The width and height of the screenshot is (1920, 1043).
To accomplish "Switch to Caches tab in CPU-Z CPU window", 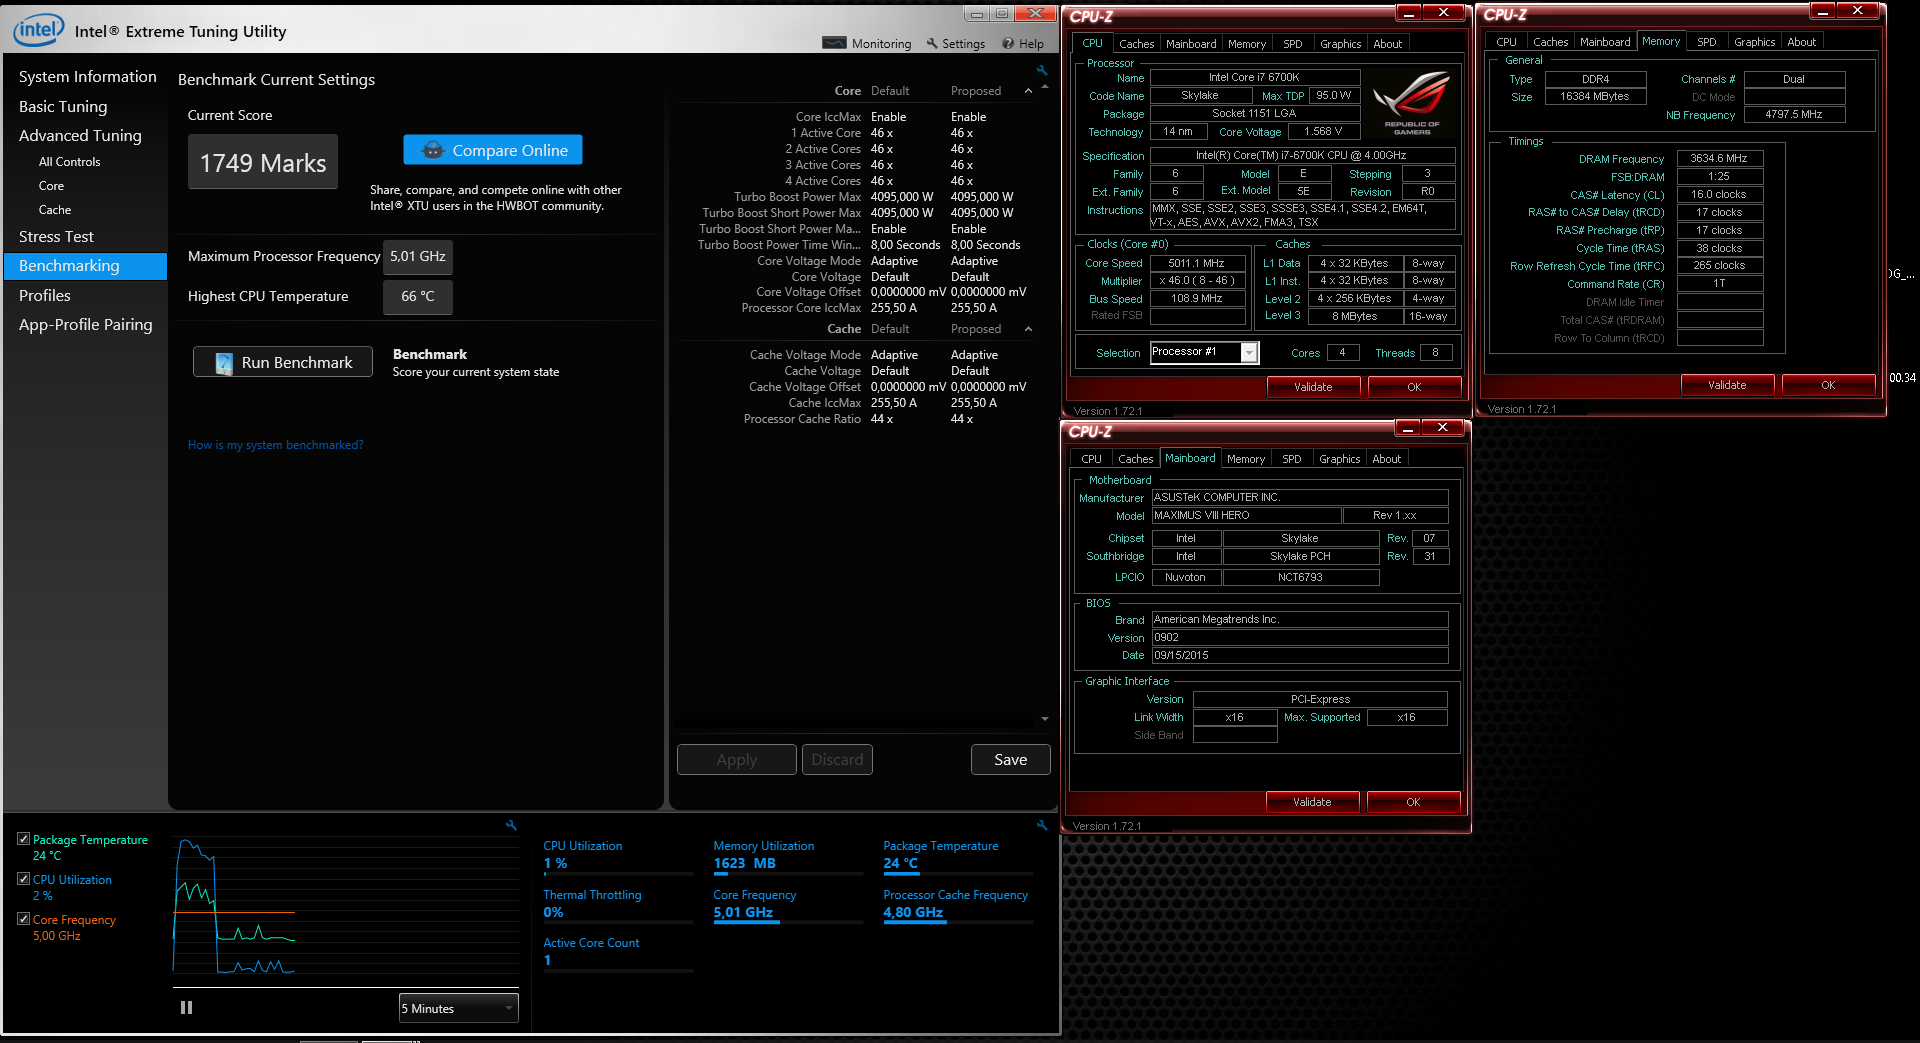I will [x=1136, y=44].
